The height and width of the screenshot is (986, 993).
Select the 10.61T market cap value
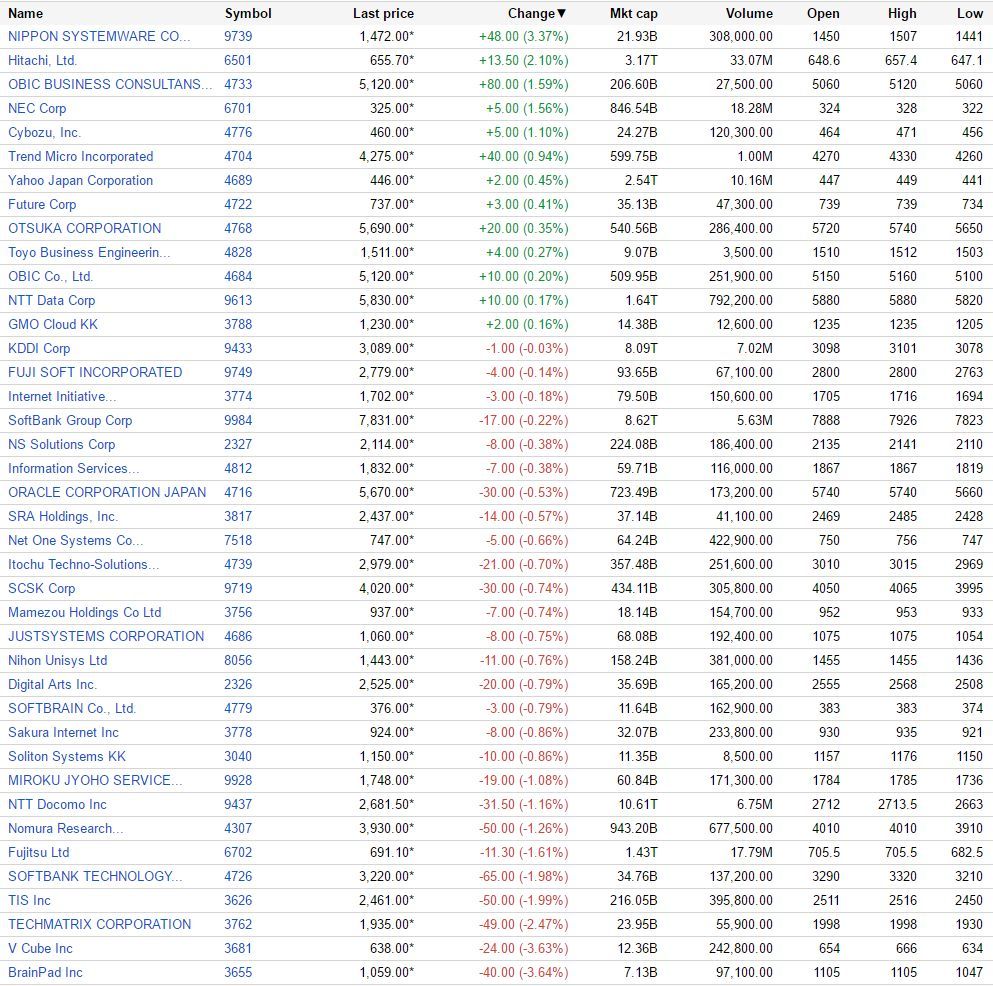tap(638, 805)
